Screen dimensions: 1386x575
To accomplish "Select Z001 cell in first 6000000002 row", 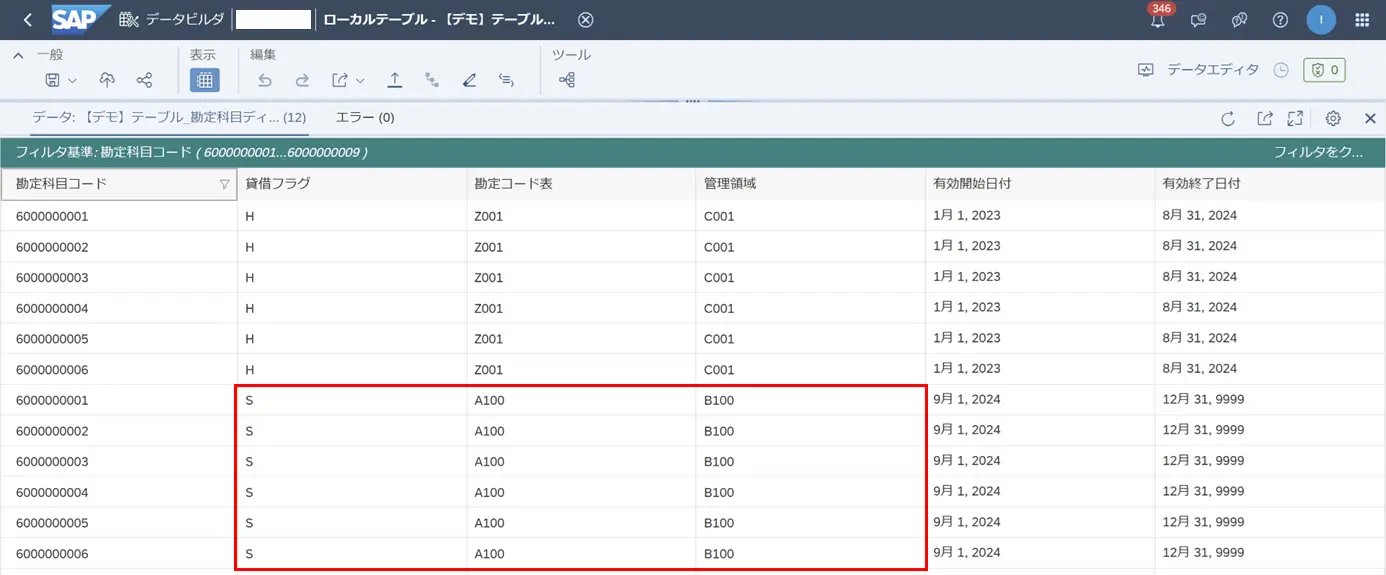I will coord(581,247).
